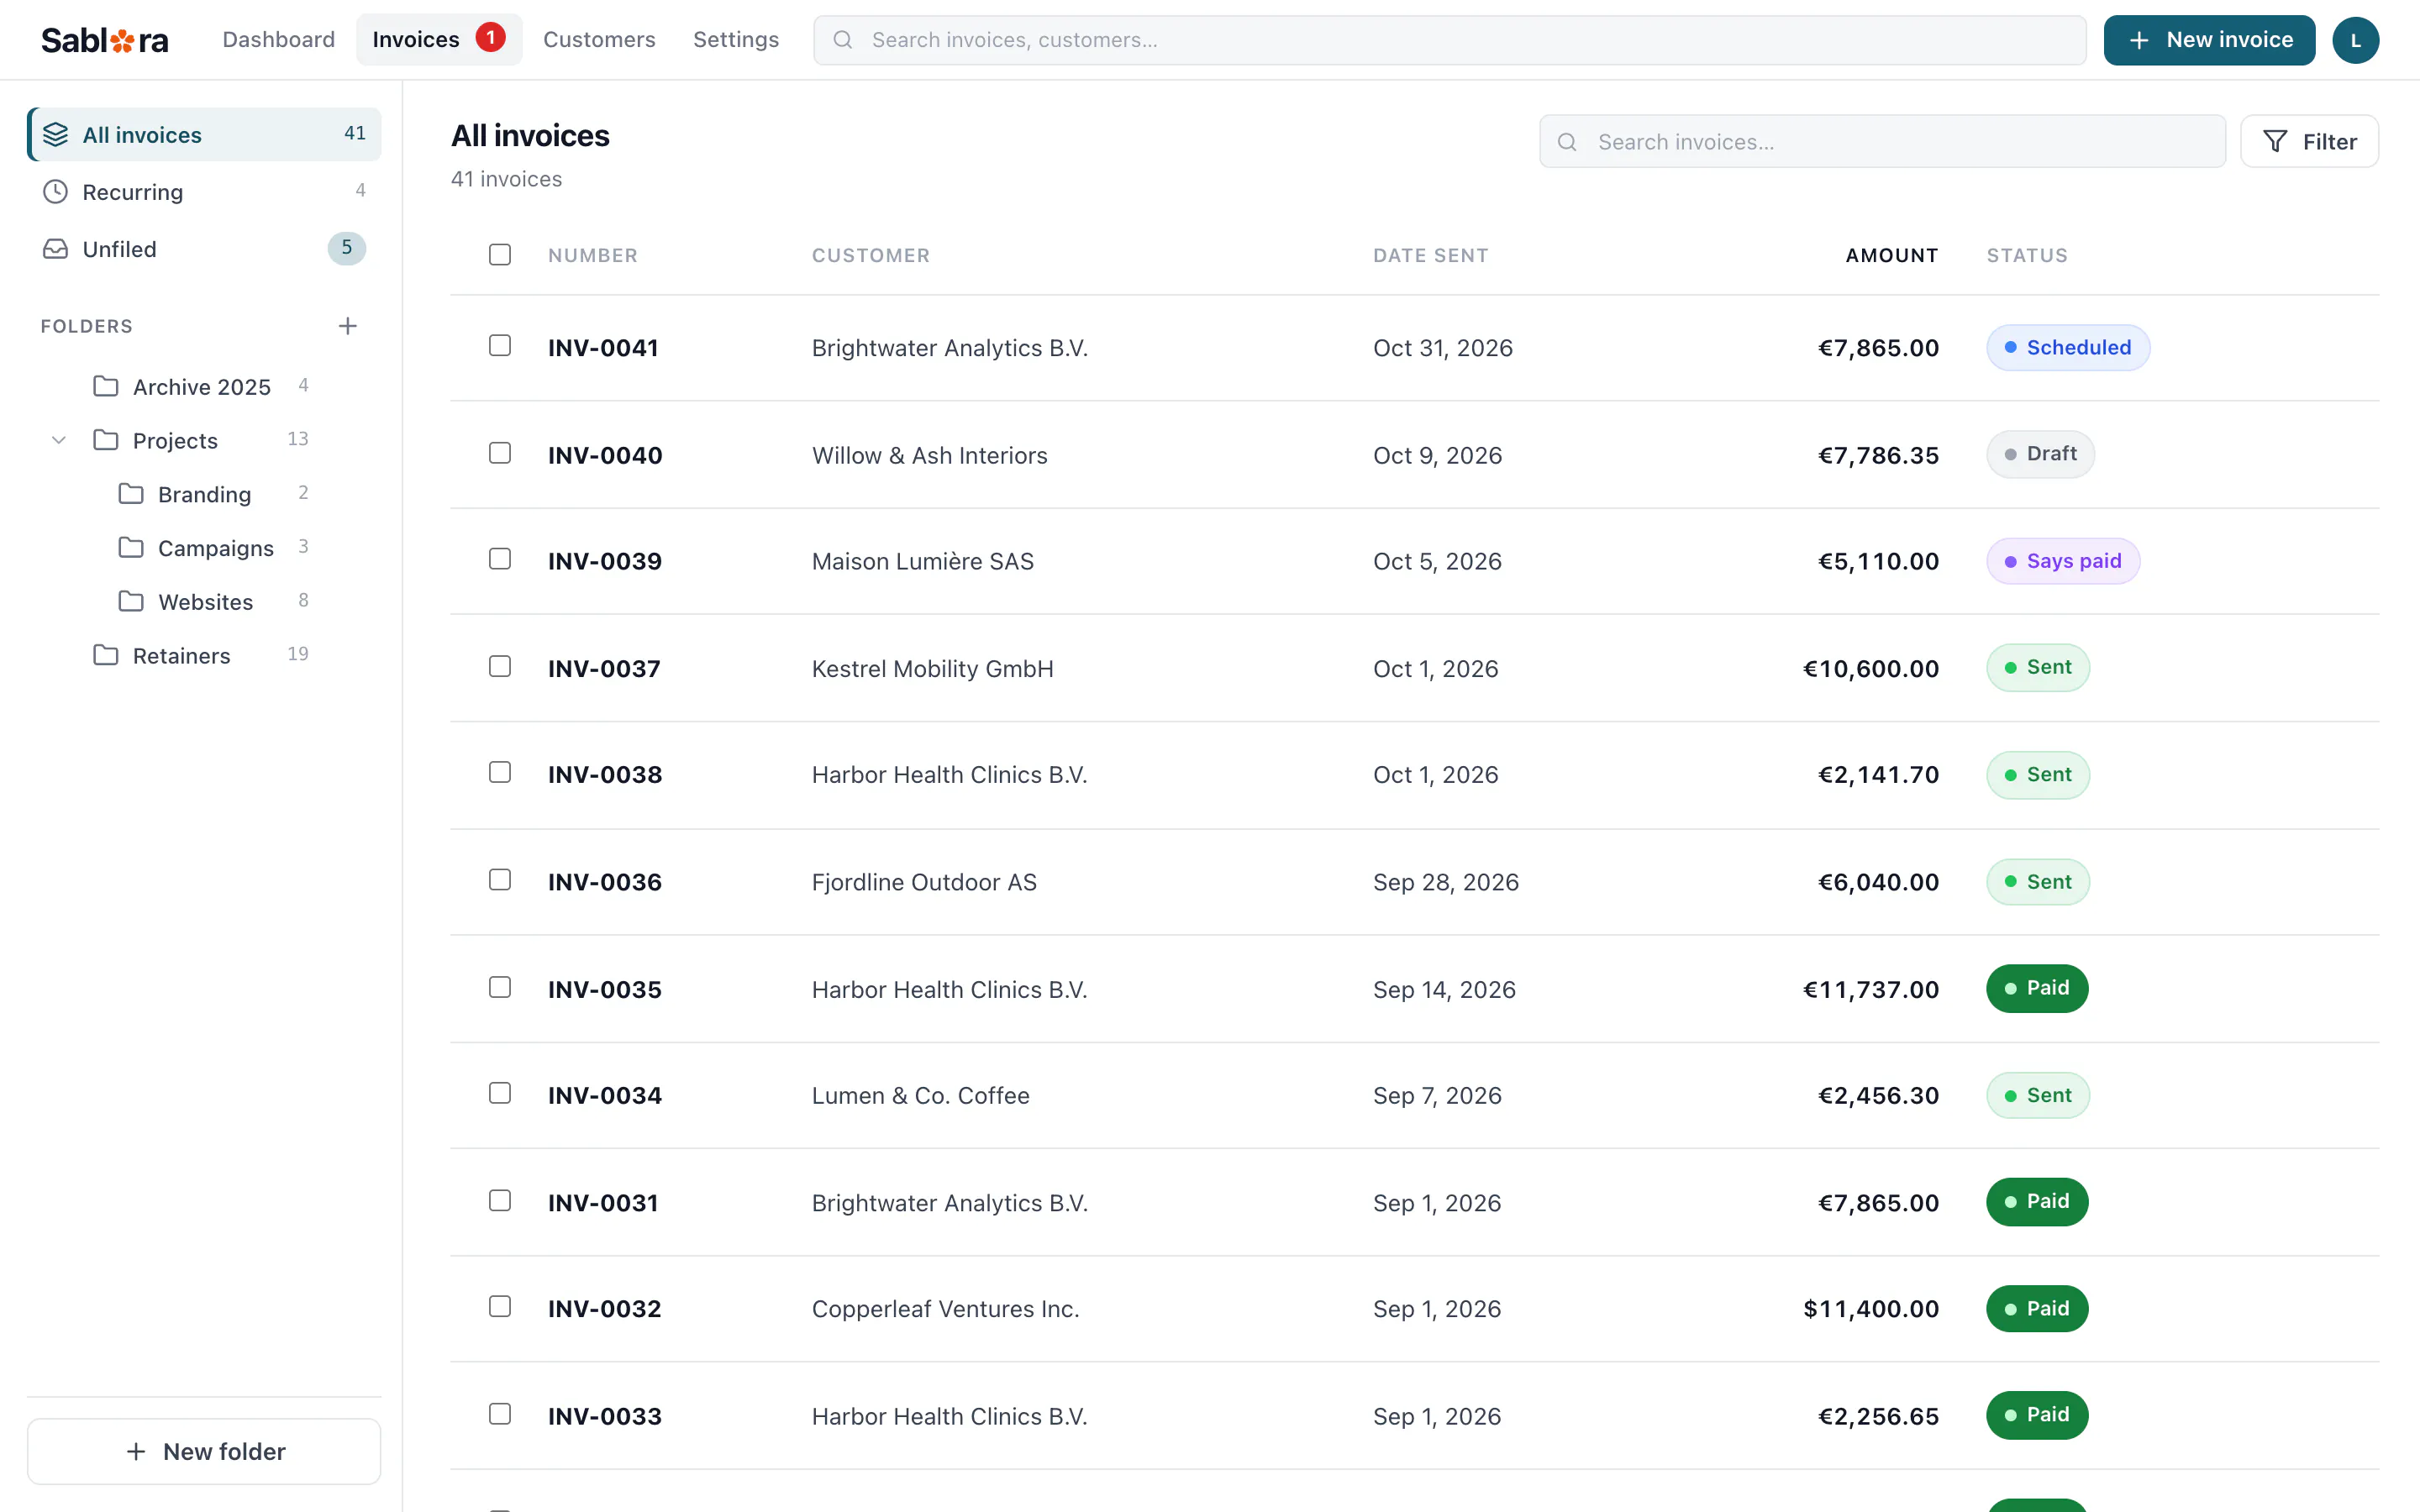The width and height of the screenshot is (2420, 1512).
Task: Click the All invoices stack icon
Action: pyautogui.click(x=55, y=134)
